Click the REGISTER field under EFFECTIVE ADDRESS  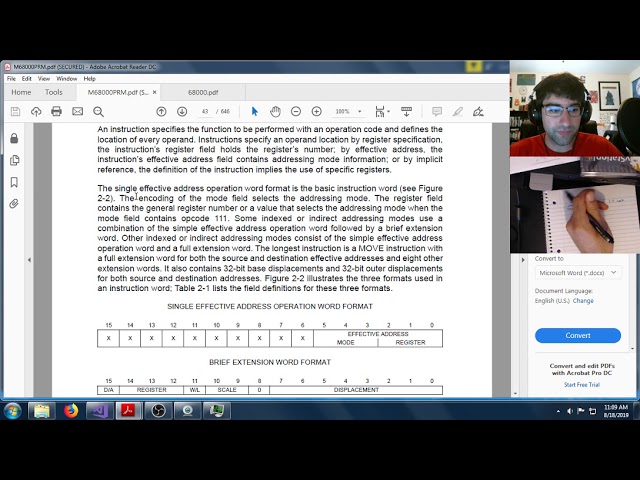click(x=410, y=342)
